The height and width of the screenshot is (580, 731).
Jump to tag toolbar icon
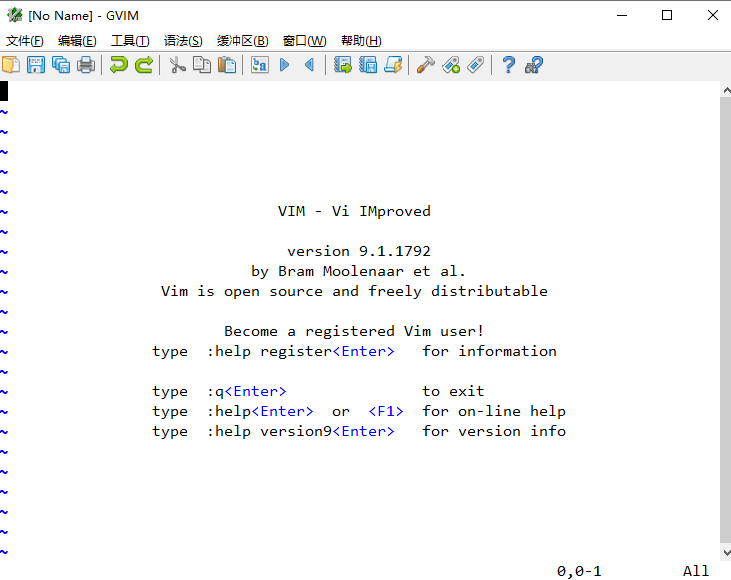coord(476,65)
